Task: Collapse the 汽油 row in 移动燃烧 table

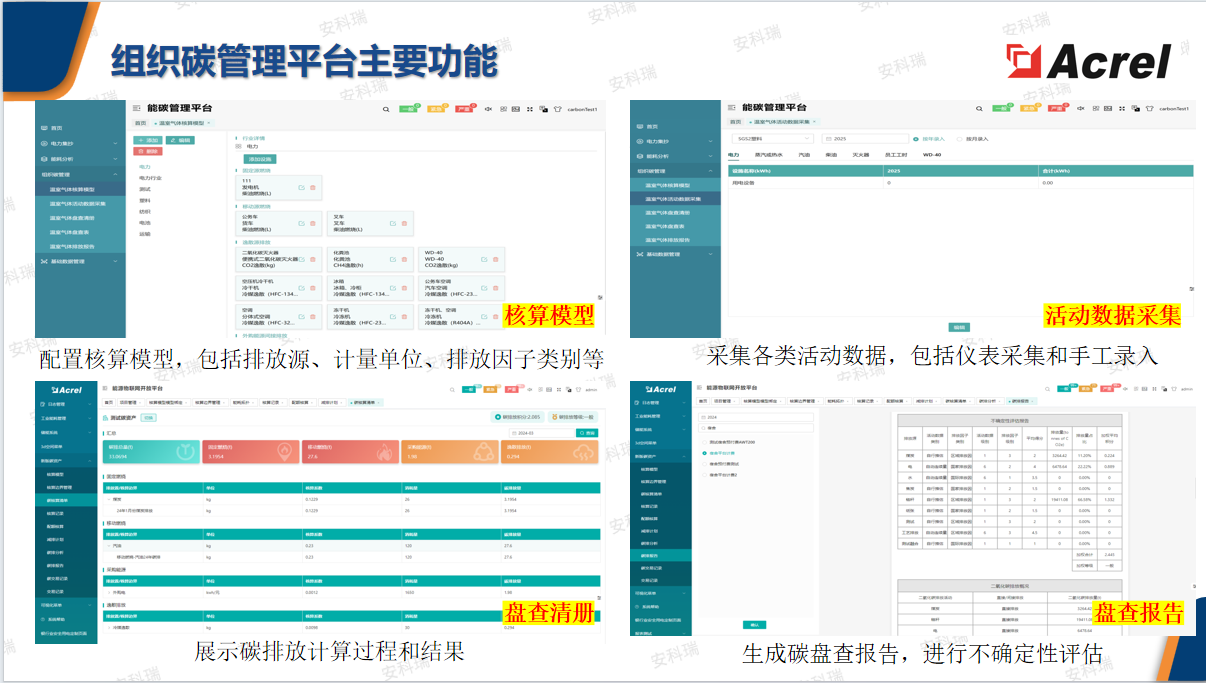Action: [108, 546]
